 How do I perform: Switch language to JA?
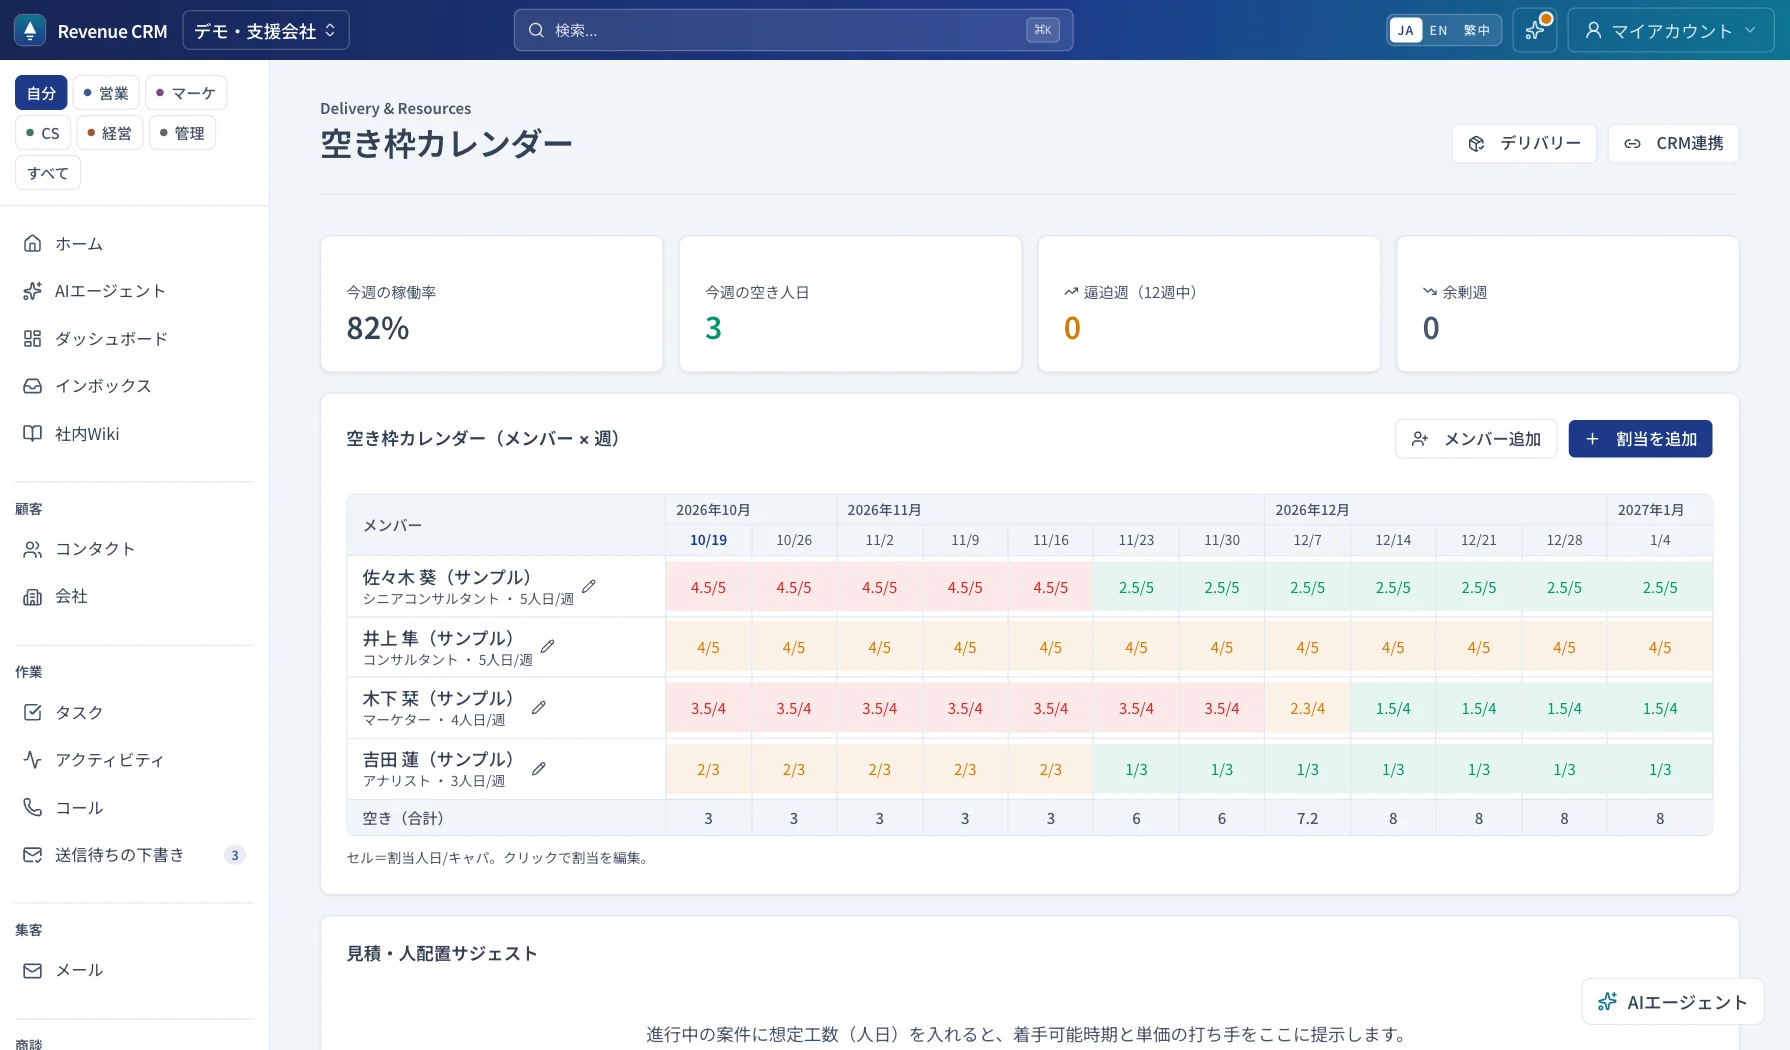(x=1406, y=30)
